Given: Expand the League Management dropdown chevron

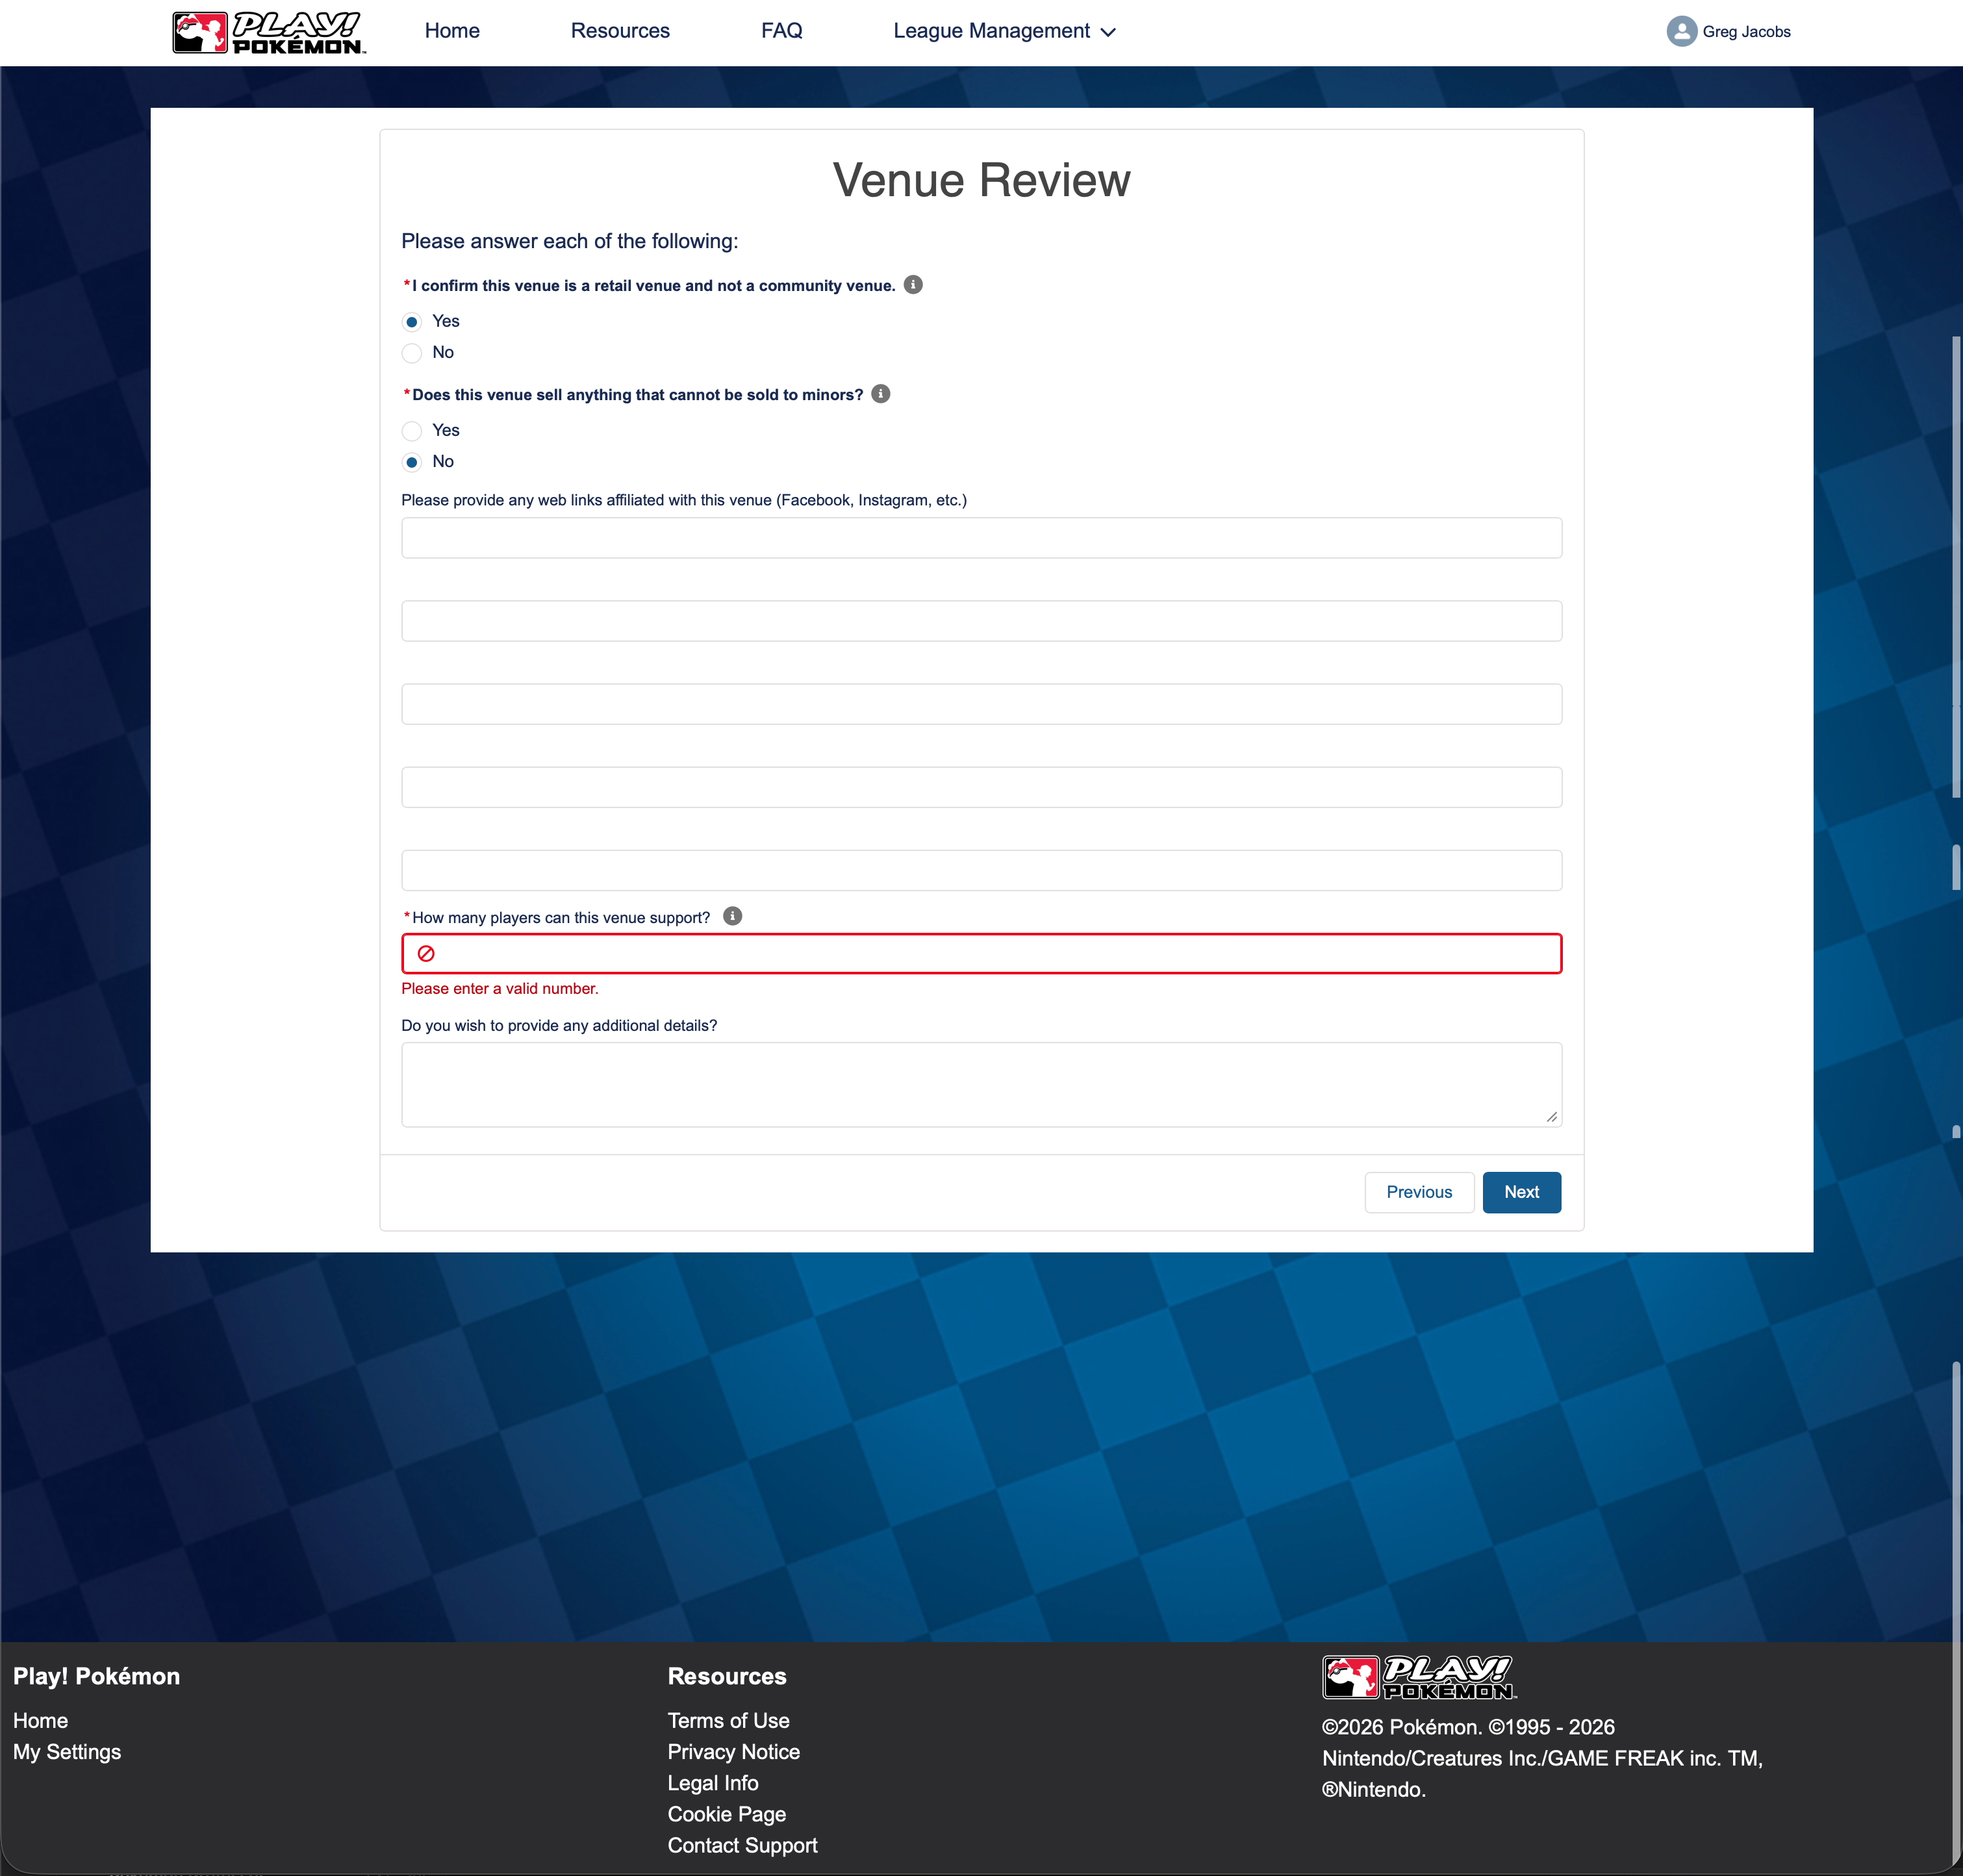Looking at the screenshot, I should [1108, 32].
